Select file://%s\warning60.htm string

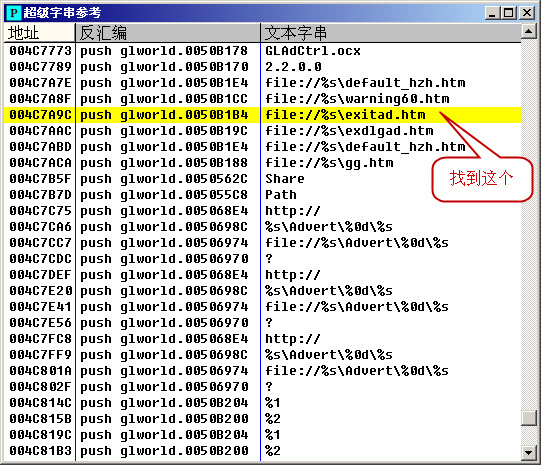pos(357,99)
